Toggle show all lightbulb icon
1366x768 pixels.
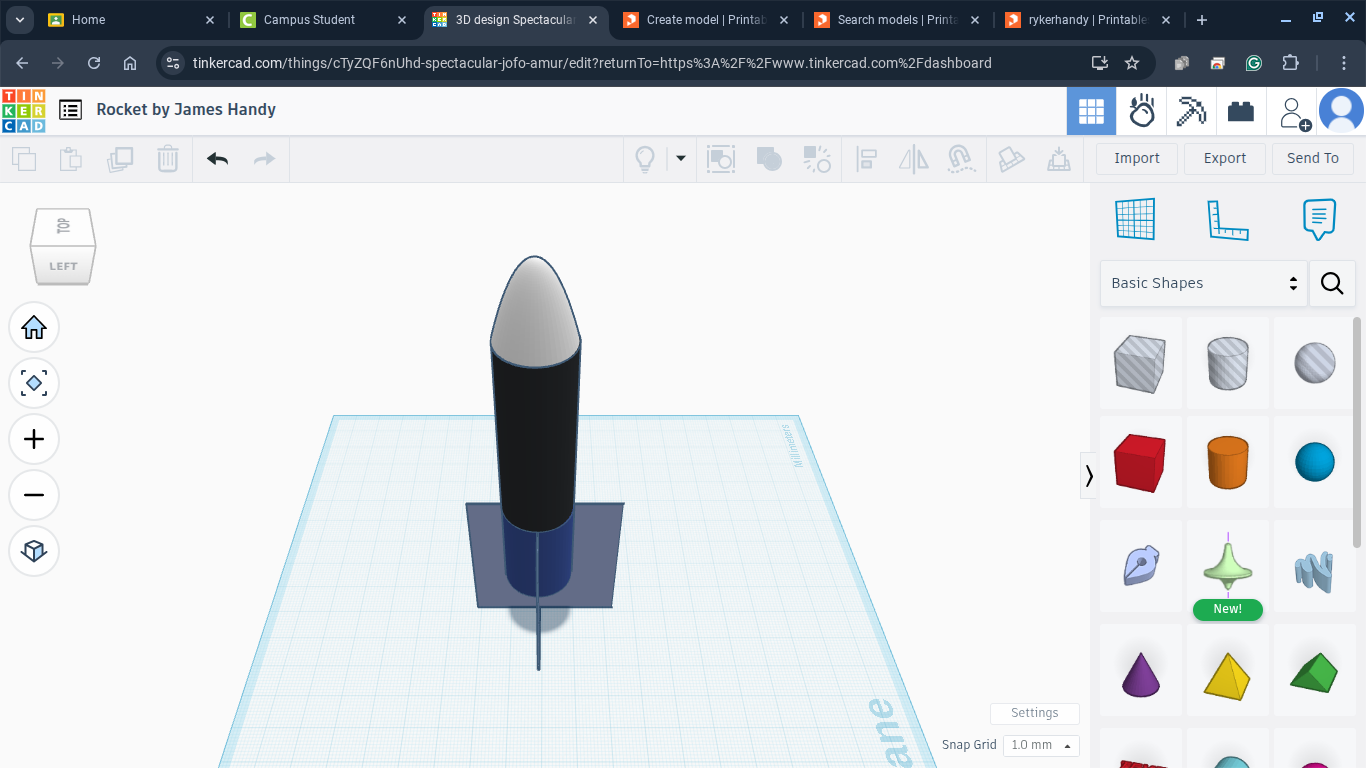click(646, 159)
